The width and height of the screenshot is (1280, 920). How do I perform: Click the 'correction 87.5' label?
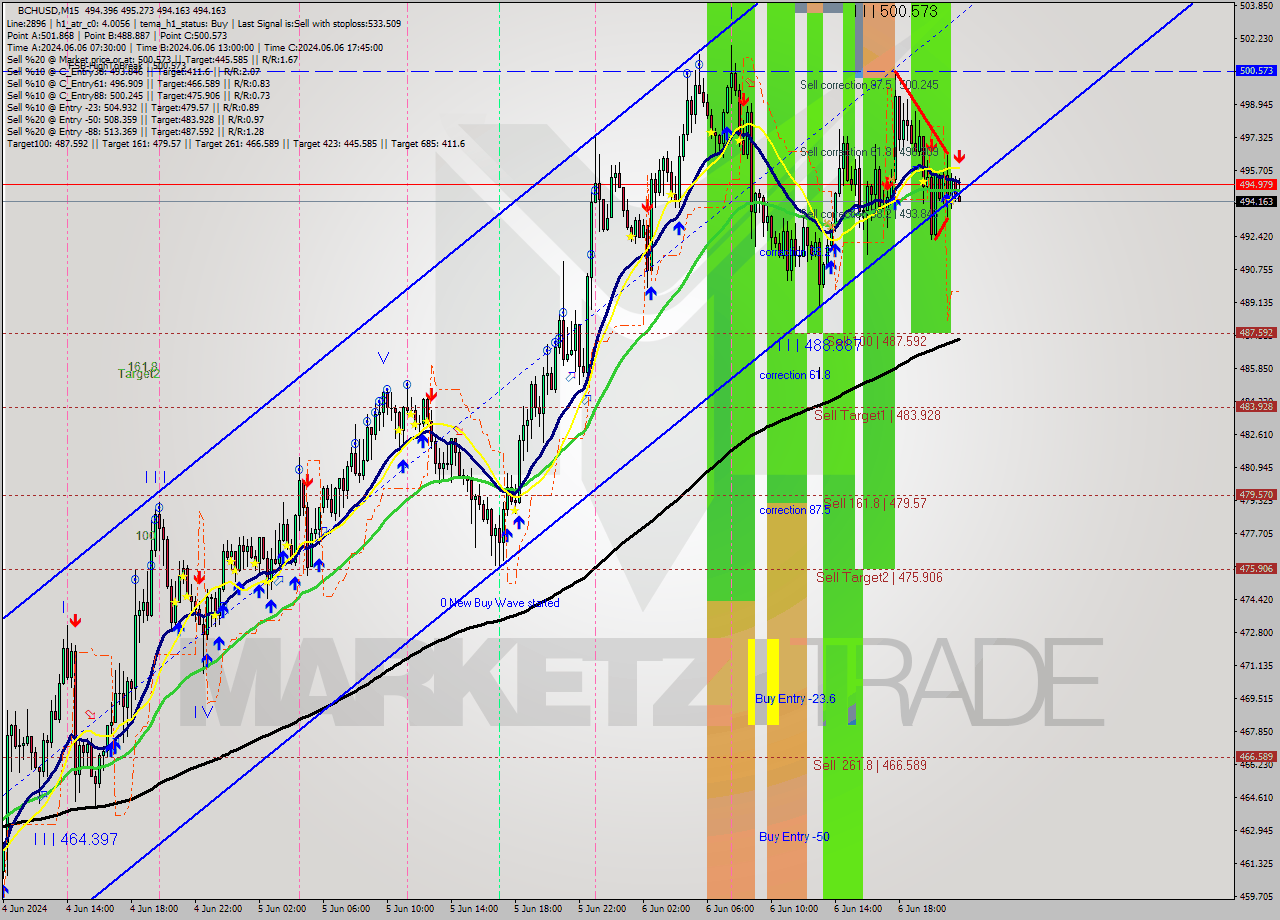tap(794, 510)
